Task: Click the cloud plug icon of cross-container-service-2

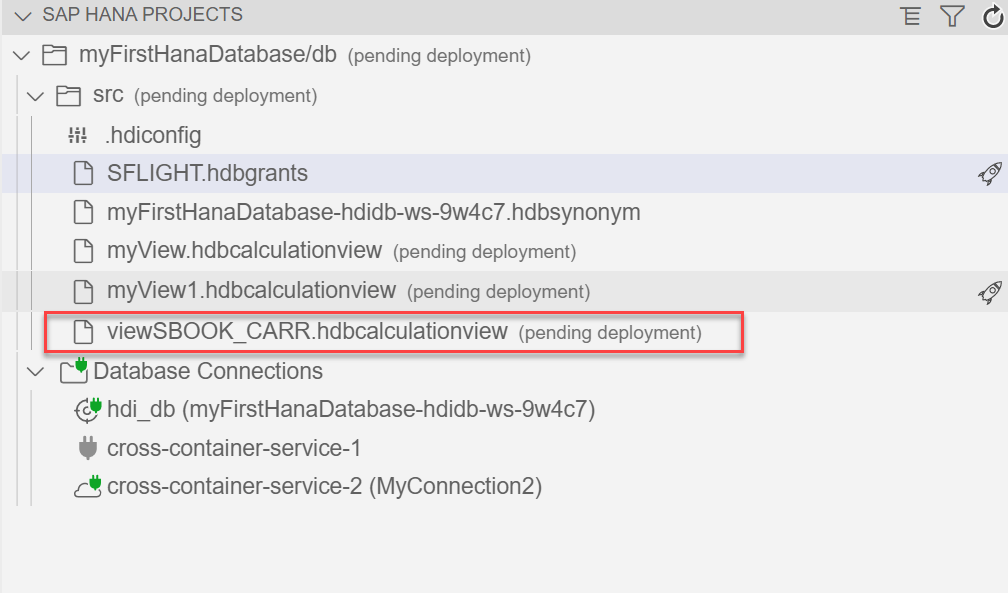Action: tap(88, 487)
